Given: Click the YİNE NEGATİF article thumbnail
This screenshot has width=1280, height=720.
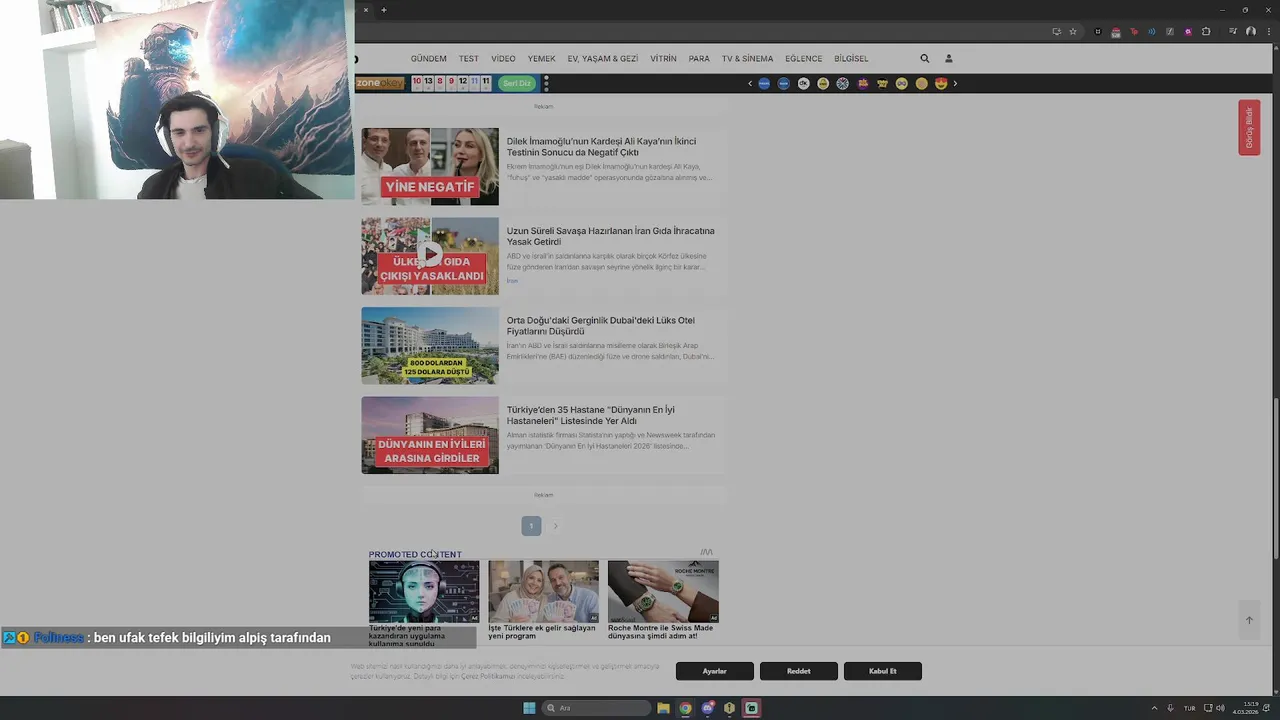Looking at the screenshot, I should pos(430,167).
